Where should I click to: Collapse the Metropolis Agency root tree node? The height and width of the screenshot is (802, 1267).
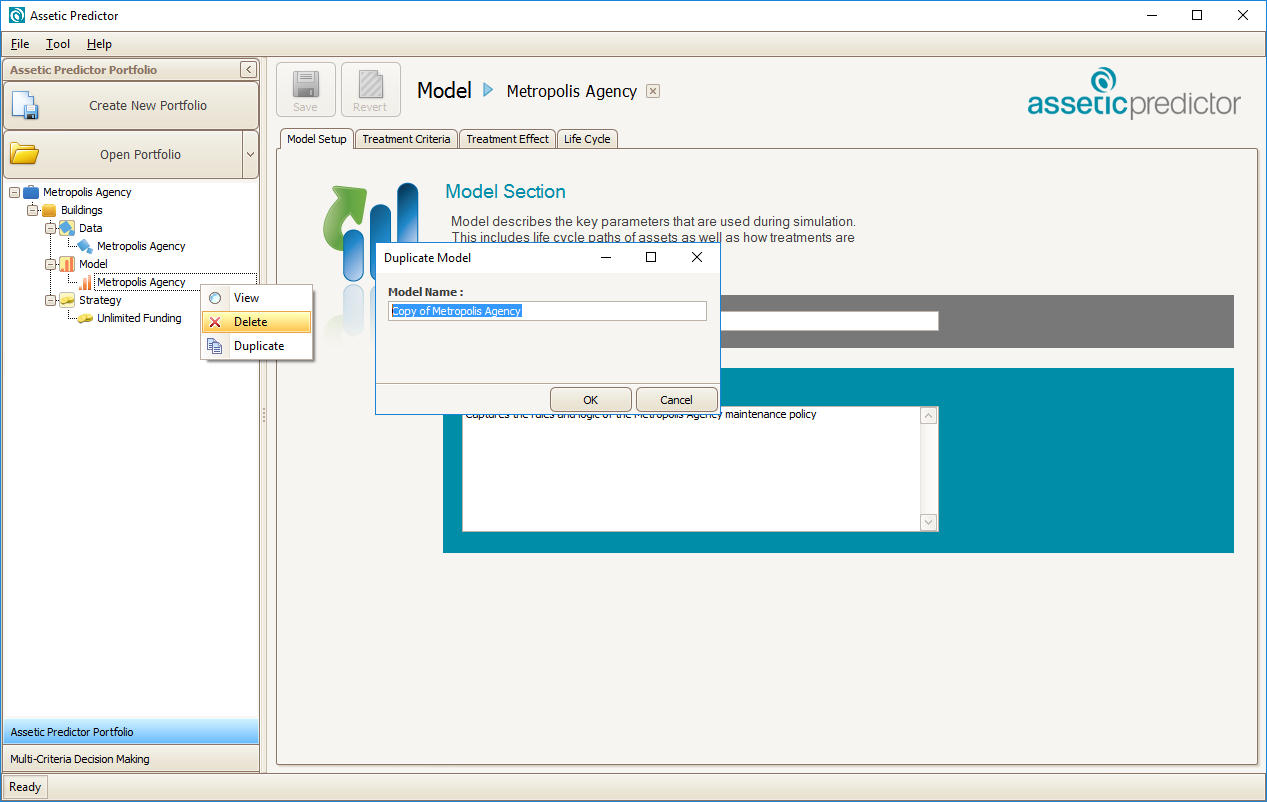click(x=14, y=192)
